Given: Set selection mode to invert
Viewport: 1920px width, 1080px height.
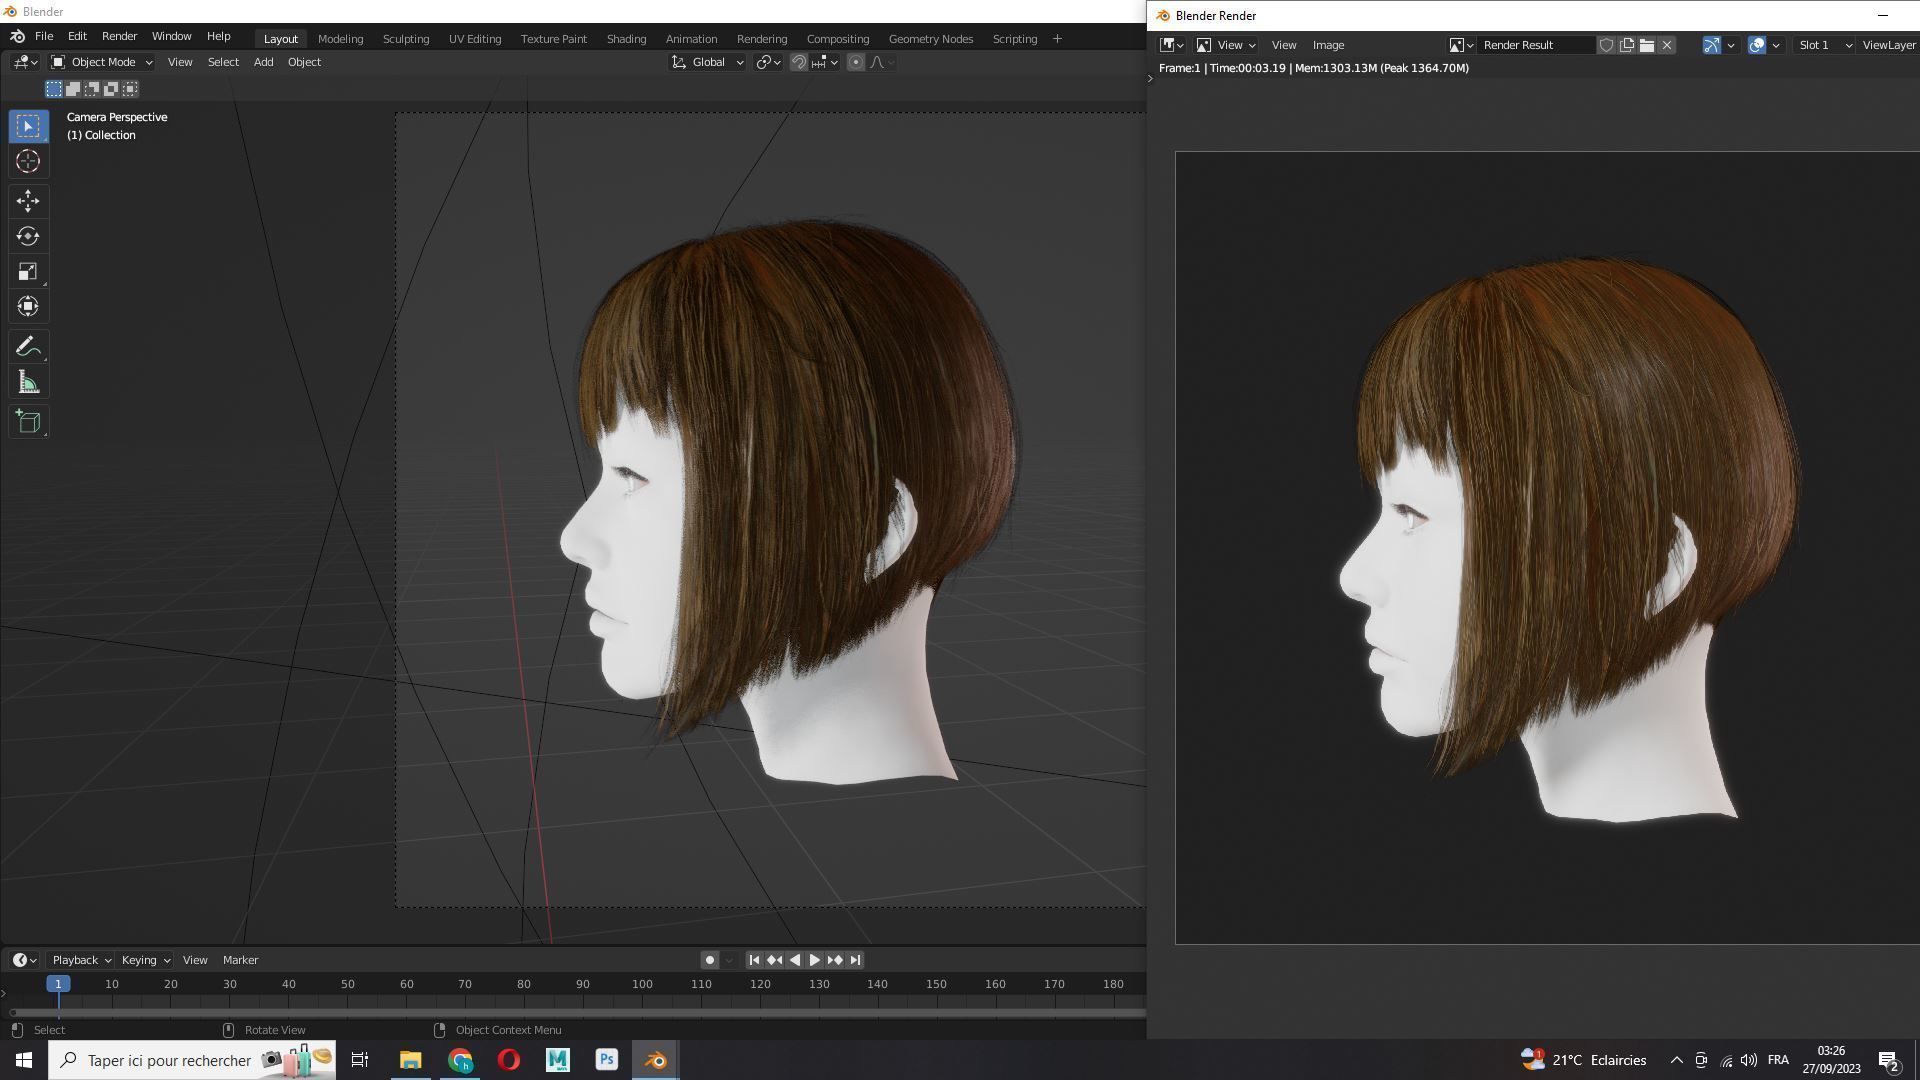Looking at the screenshot, I should click(x=111, y=89).
